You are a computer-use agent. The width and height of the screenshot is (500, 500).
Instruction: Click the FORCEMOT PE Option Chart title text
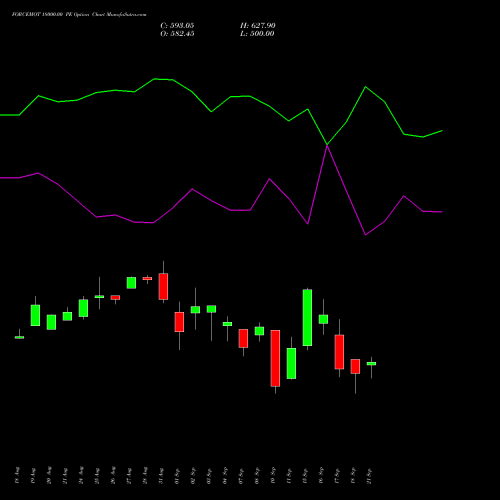click(79, 15)
